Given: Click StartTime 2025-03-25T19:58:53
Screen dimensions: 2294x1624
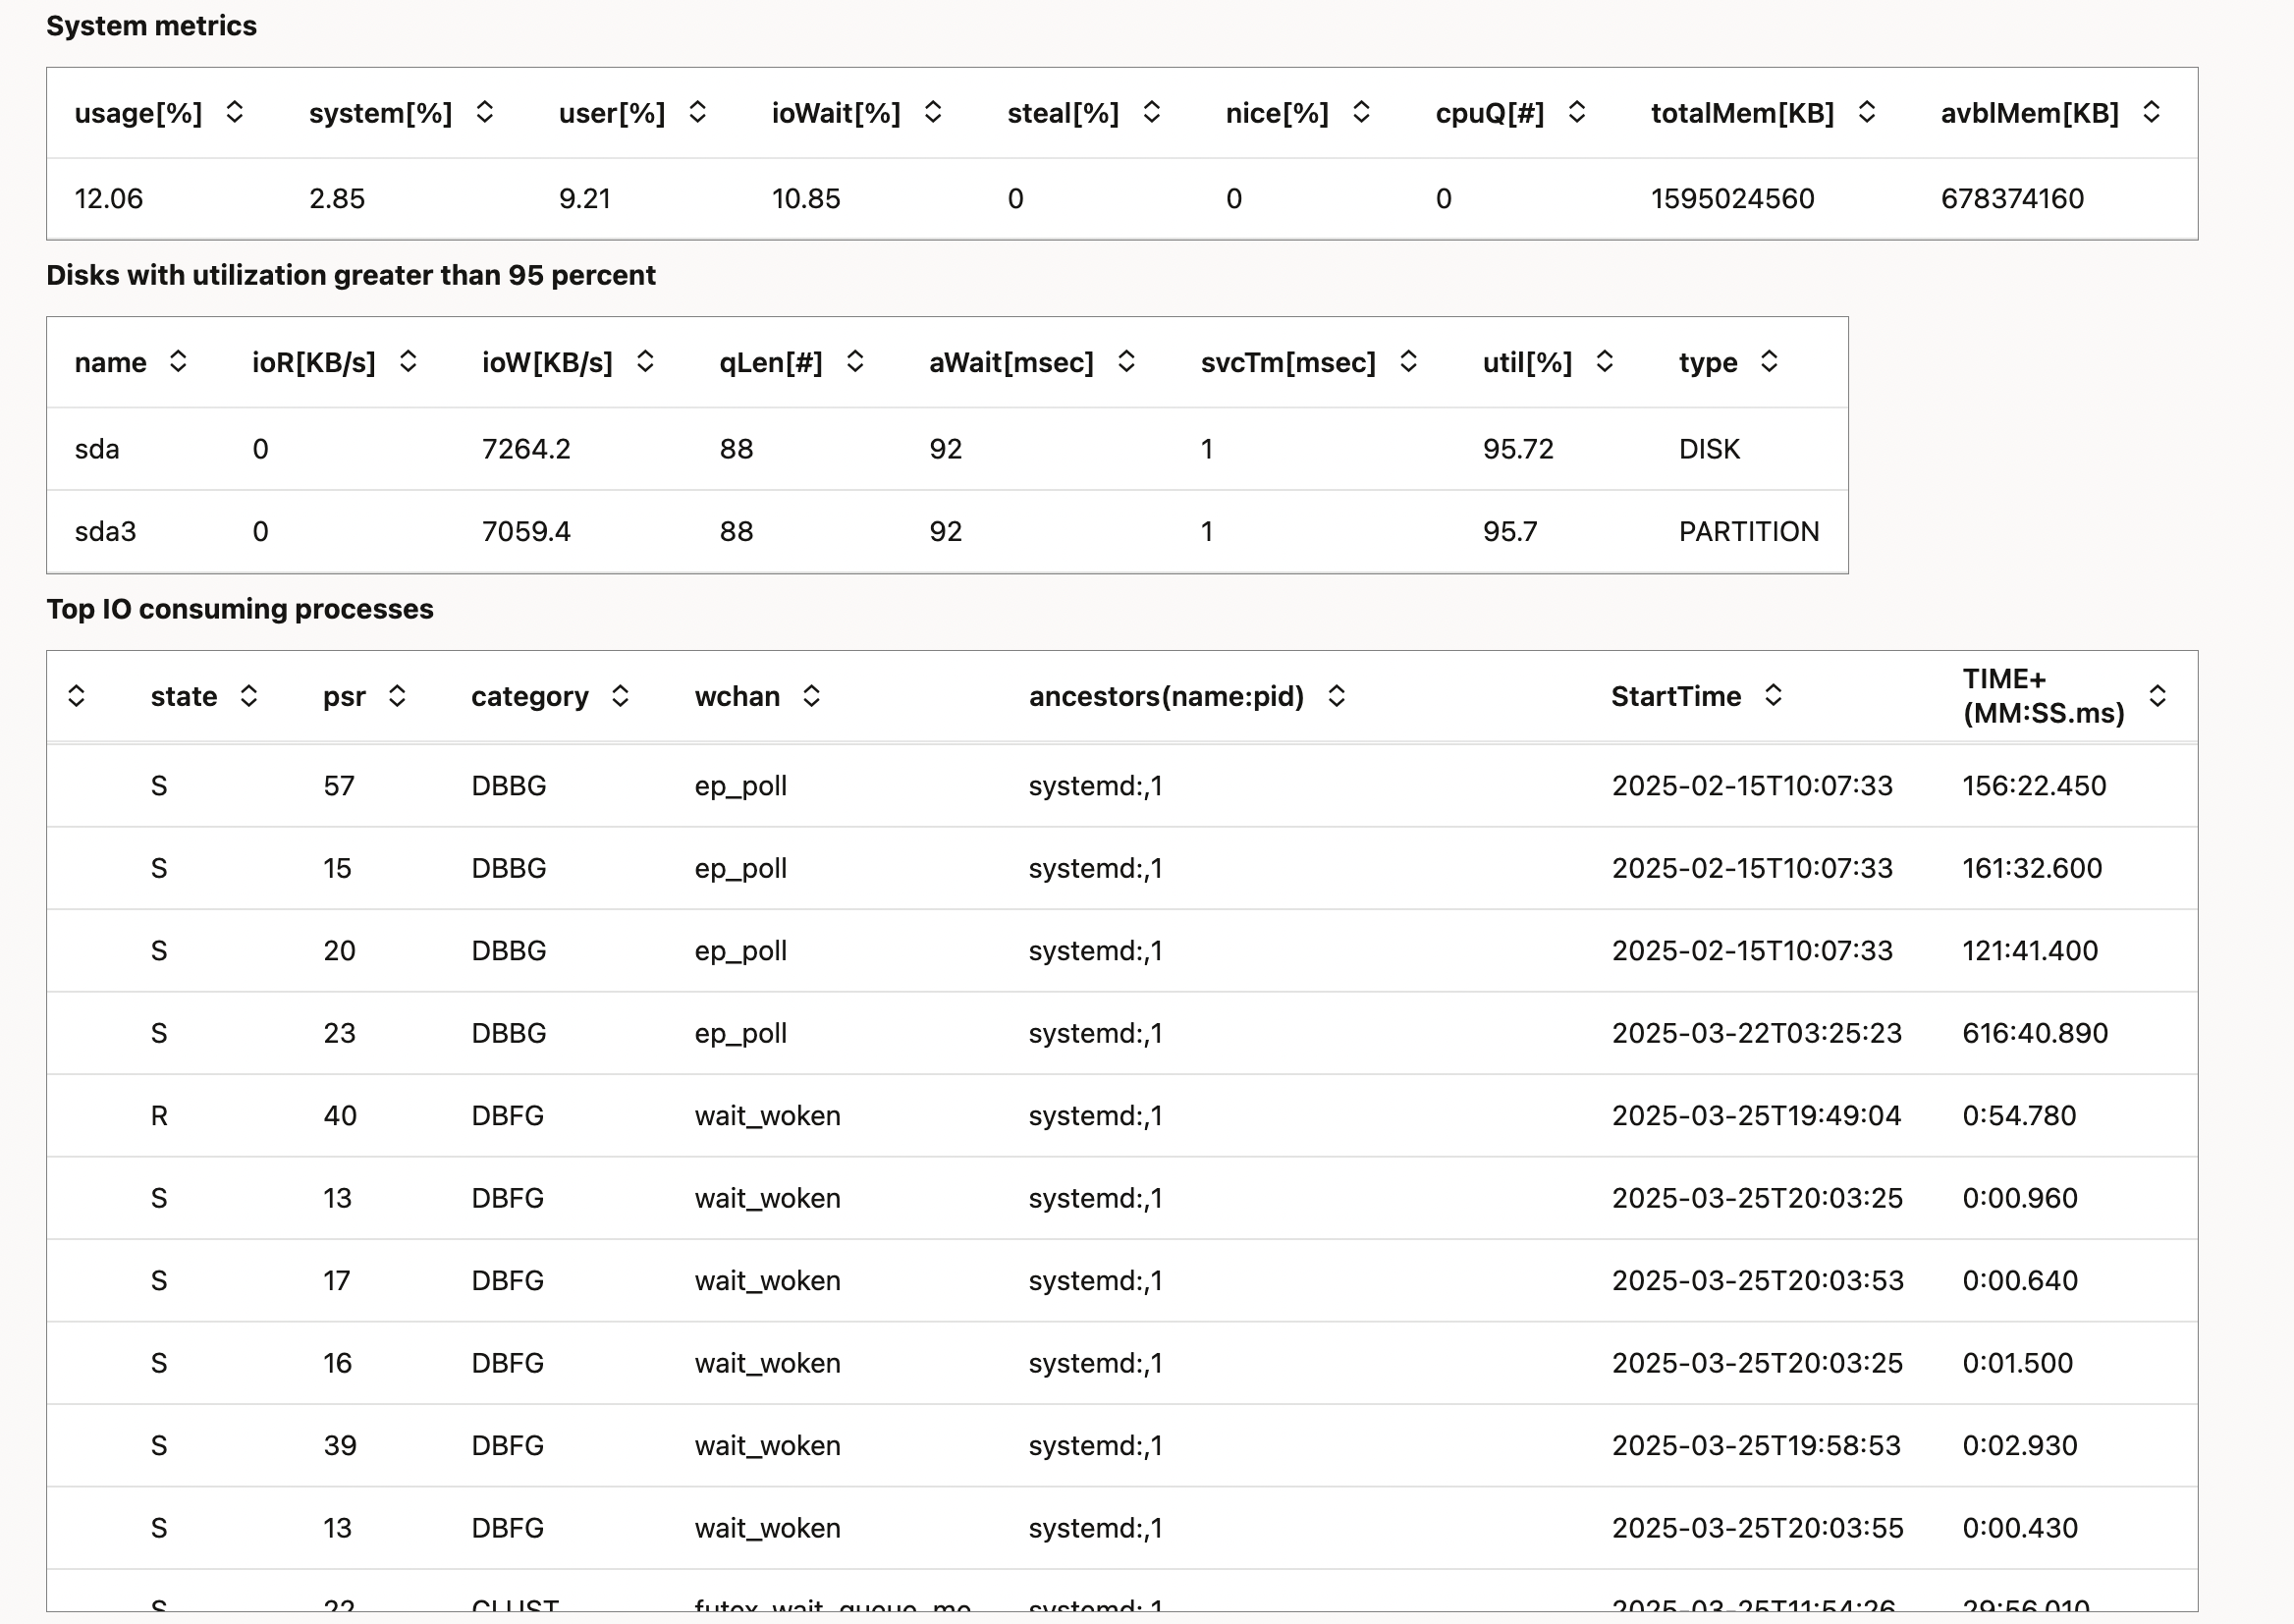Looking at the screenshot, I should point(1756,1445).
